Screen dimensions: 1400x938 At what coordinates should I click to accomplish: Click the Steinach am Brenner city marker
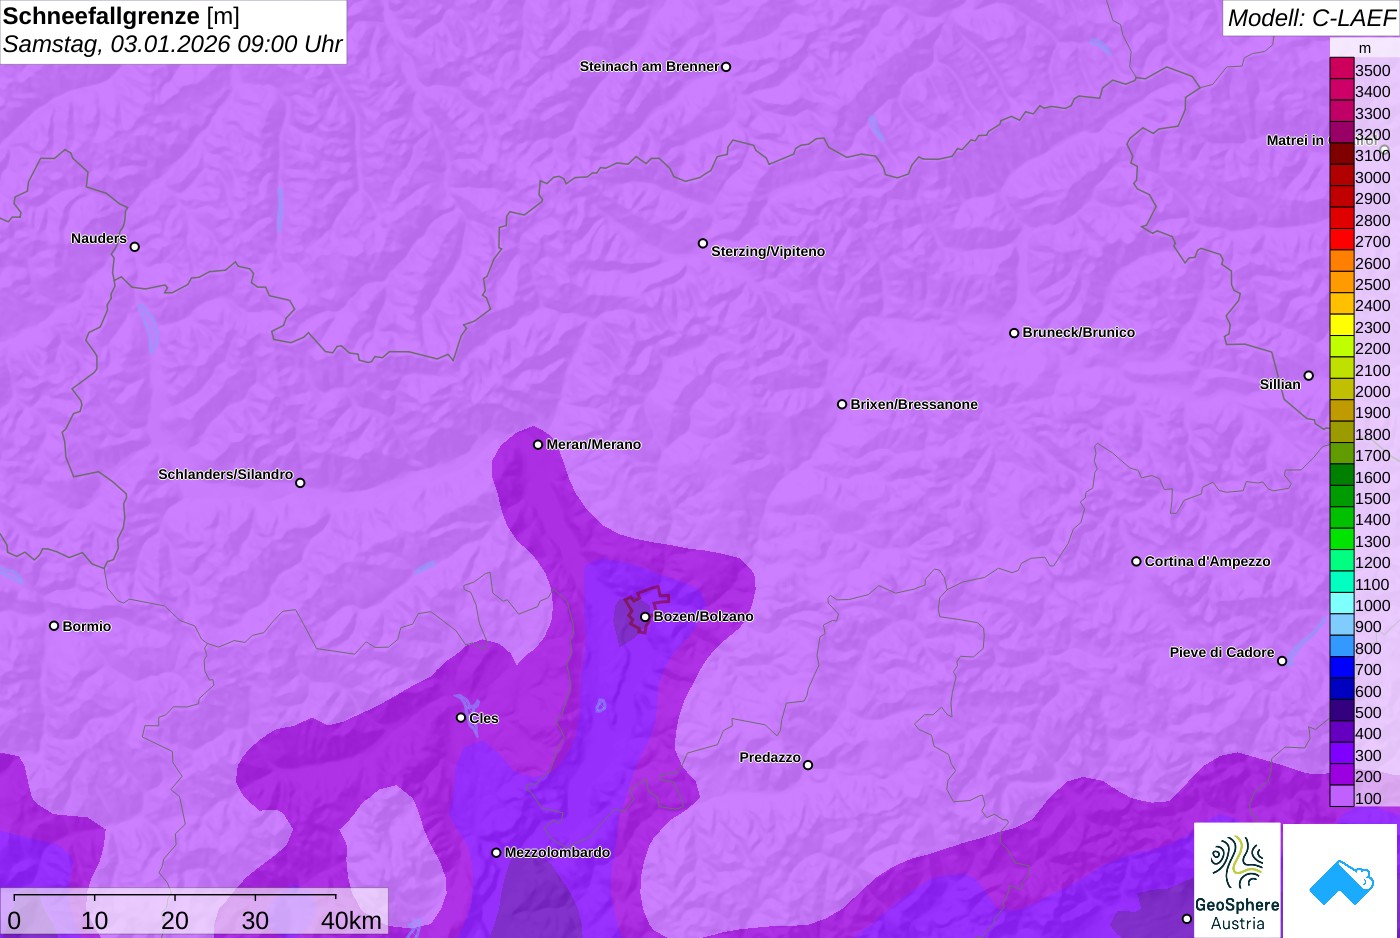[x=726, y=67]
